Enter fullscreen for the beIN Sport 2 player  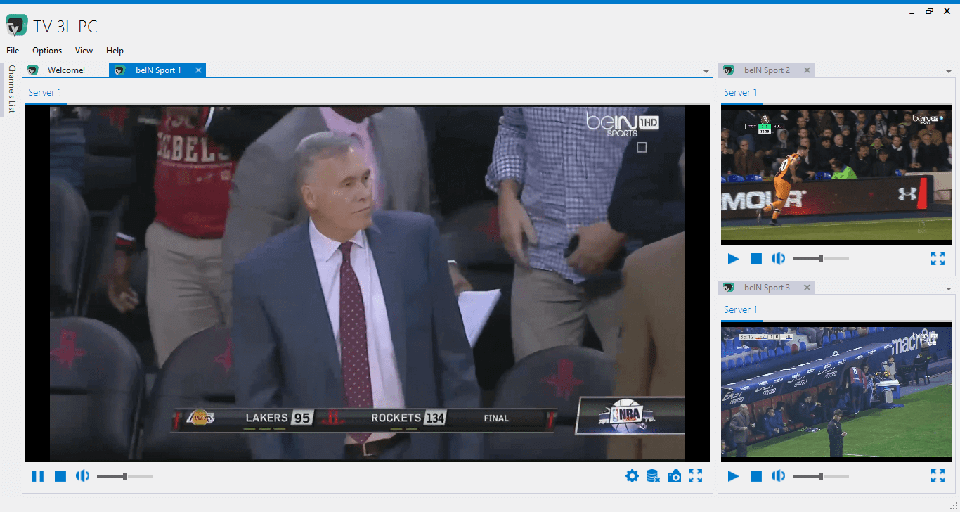pyautogui.click(x=938, y=258)
